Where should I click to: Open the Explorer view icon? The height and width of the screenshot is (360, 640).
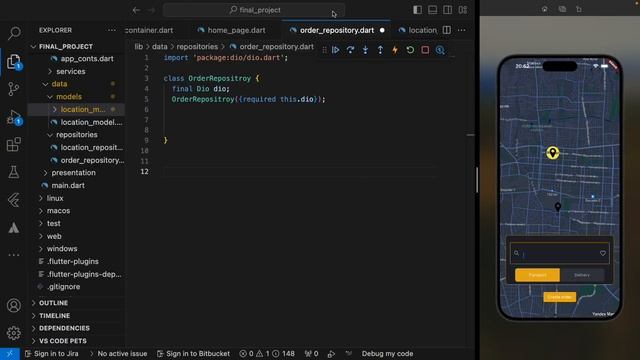[14, 61]
